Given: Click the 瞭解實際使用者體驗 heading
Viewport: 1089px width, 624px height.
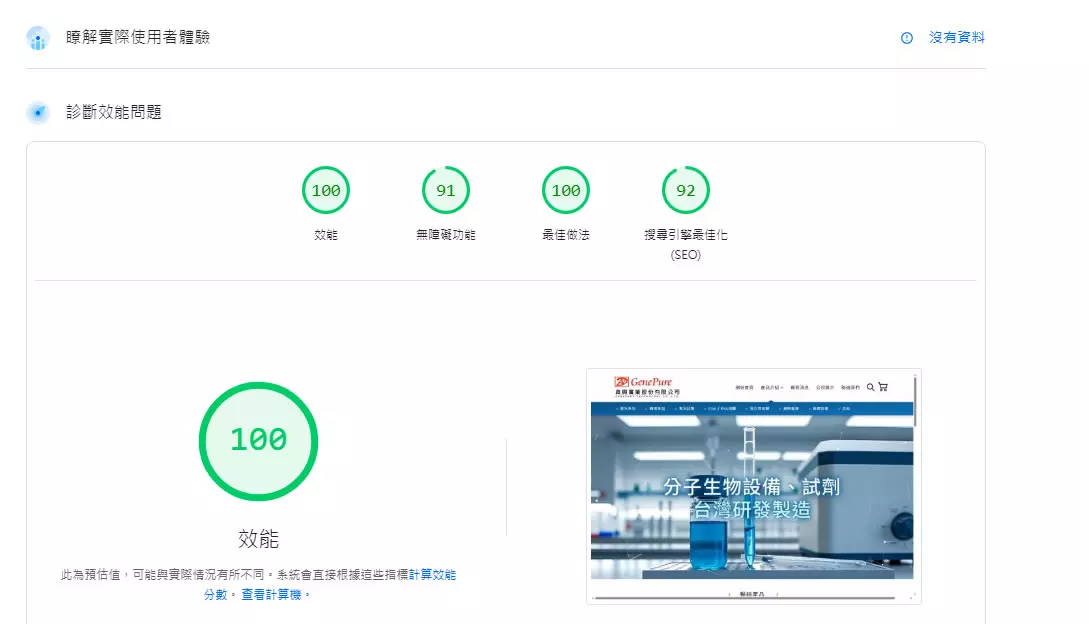Looking at the screenshot, I should [138, 38].
